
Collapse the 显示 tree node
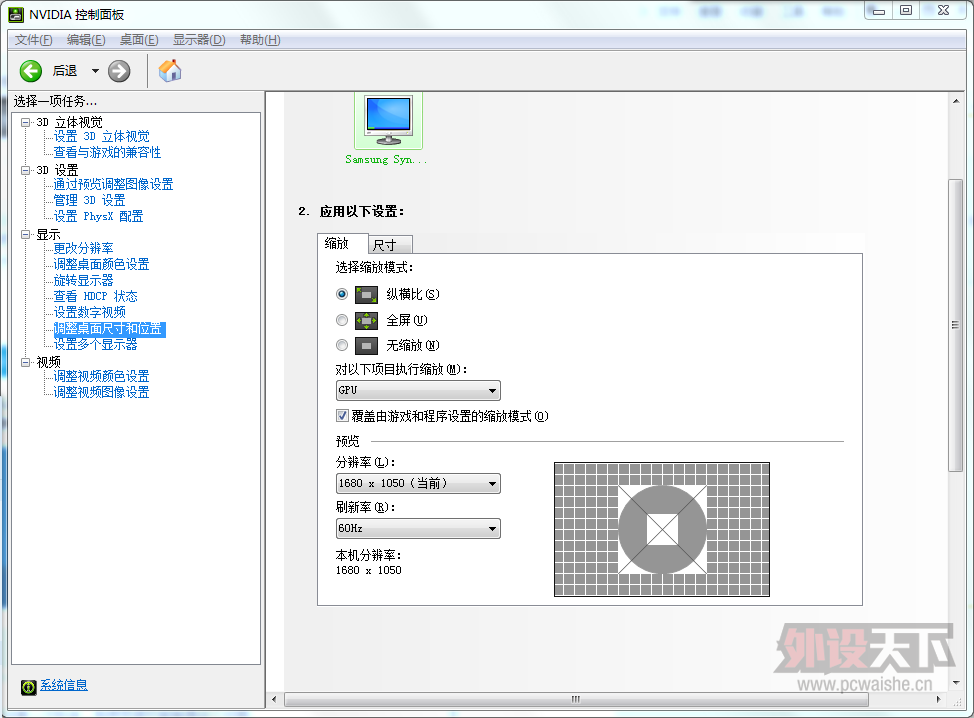(25, 234)
